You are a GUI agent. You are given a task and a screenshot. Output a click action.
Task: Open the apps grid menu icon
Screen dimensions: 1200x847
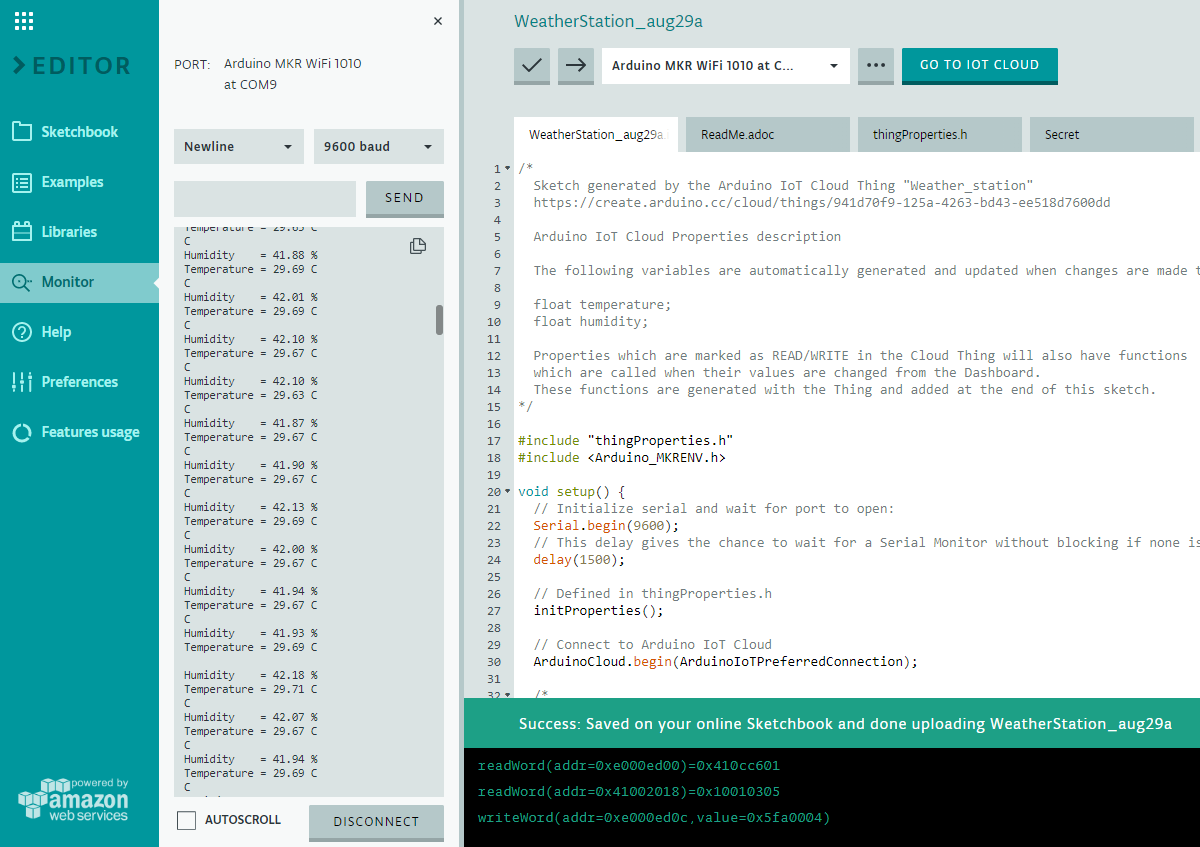25,21
